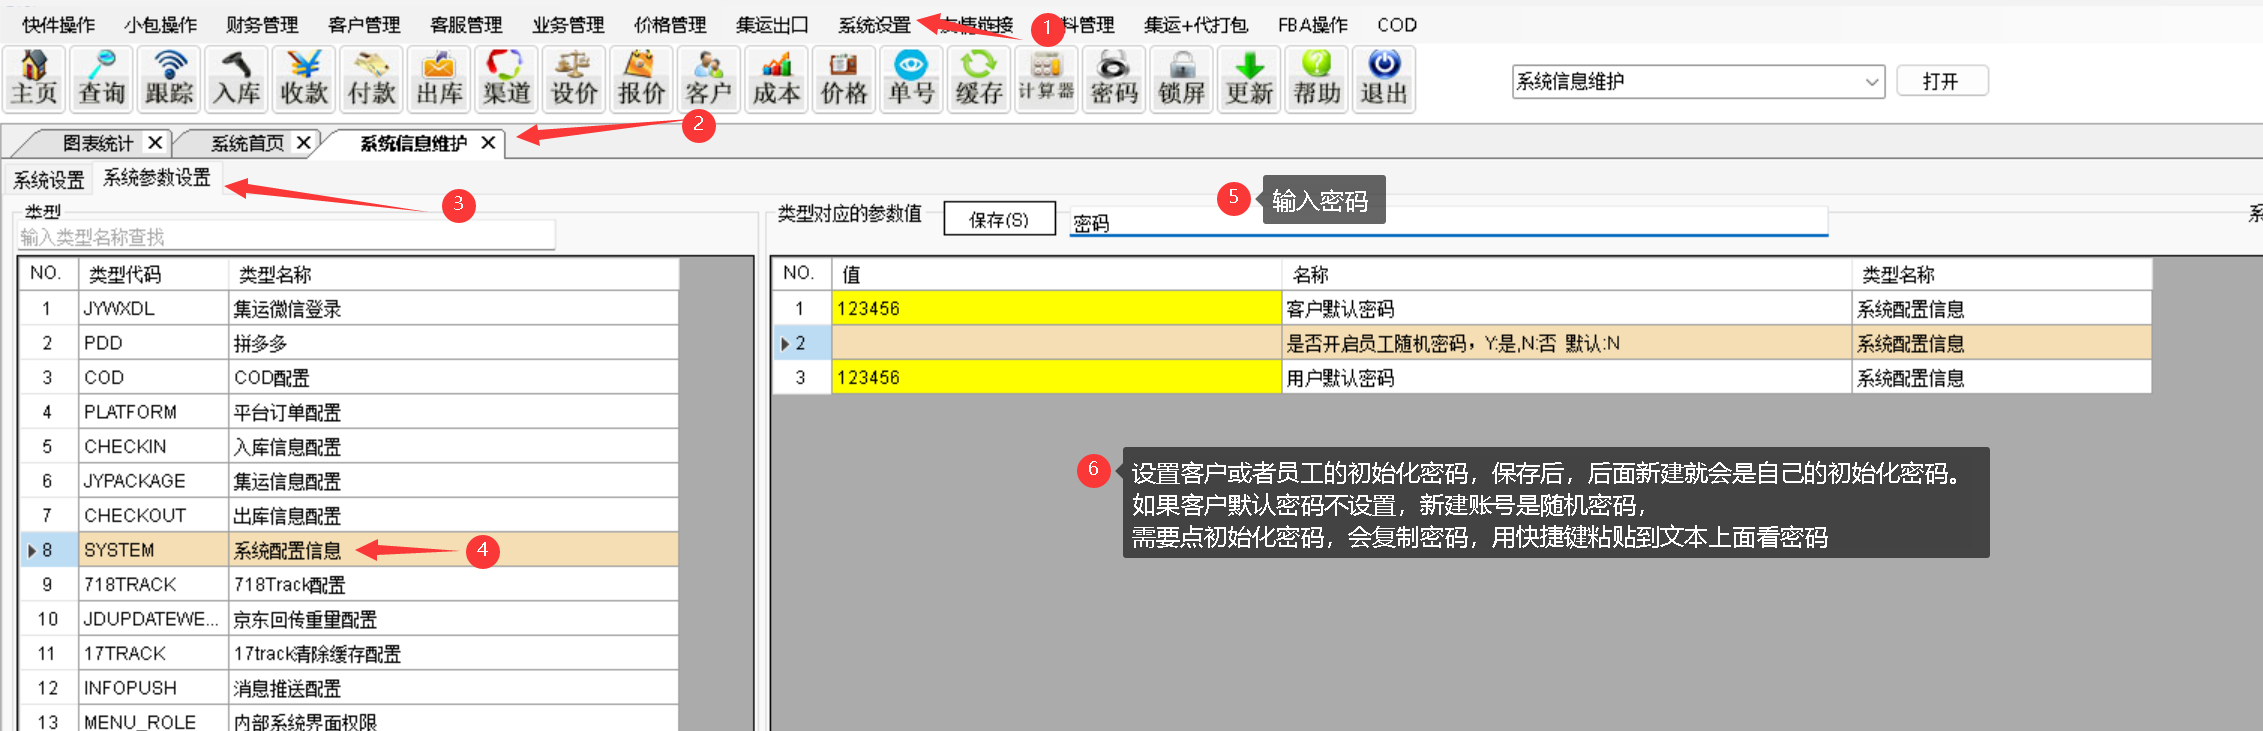The width and height of the screenshot is (2263, 731).
Task: Select the 系统设置 sub-tab
Action: [49, 180]
